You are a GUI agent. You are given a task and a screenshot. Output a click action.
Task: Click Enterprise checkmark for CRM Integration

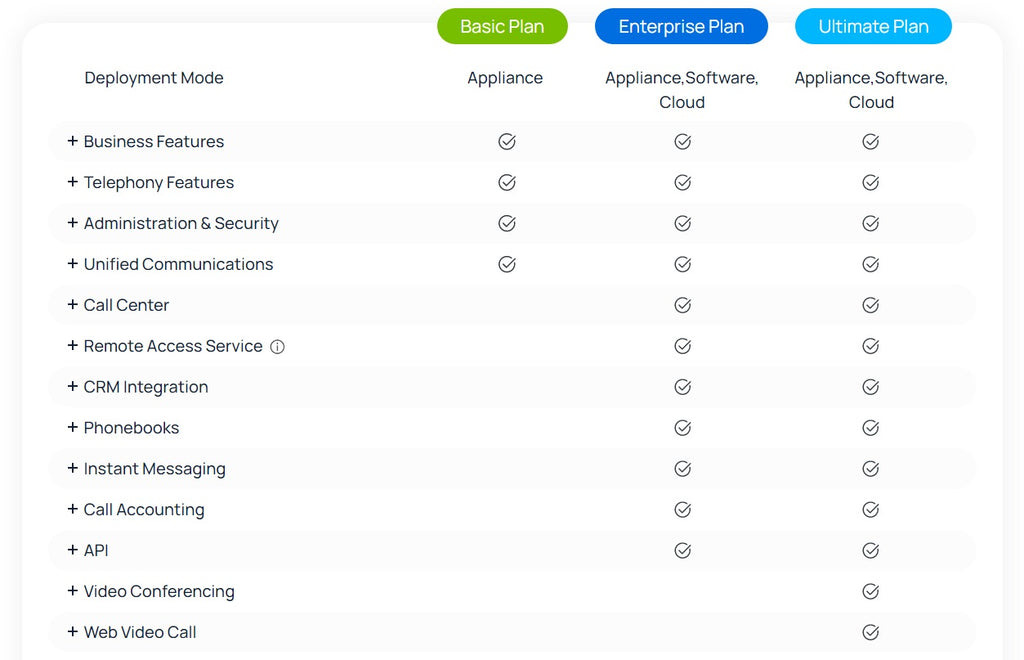[682, 387]
